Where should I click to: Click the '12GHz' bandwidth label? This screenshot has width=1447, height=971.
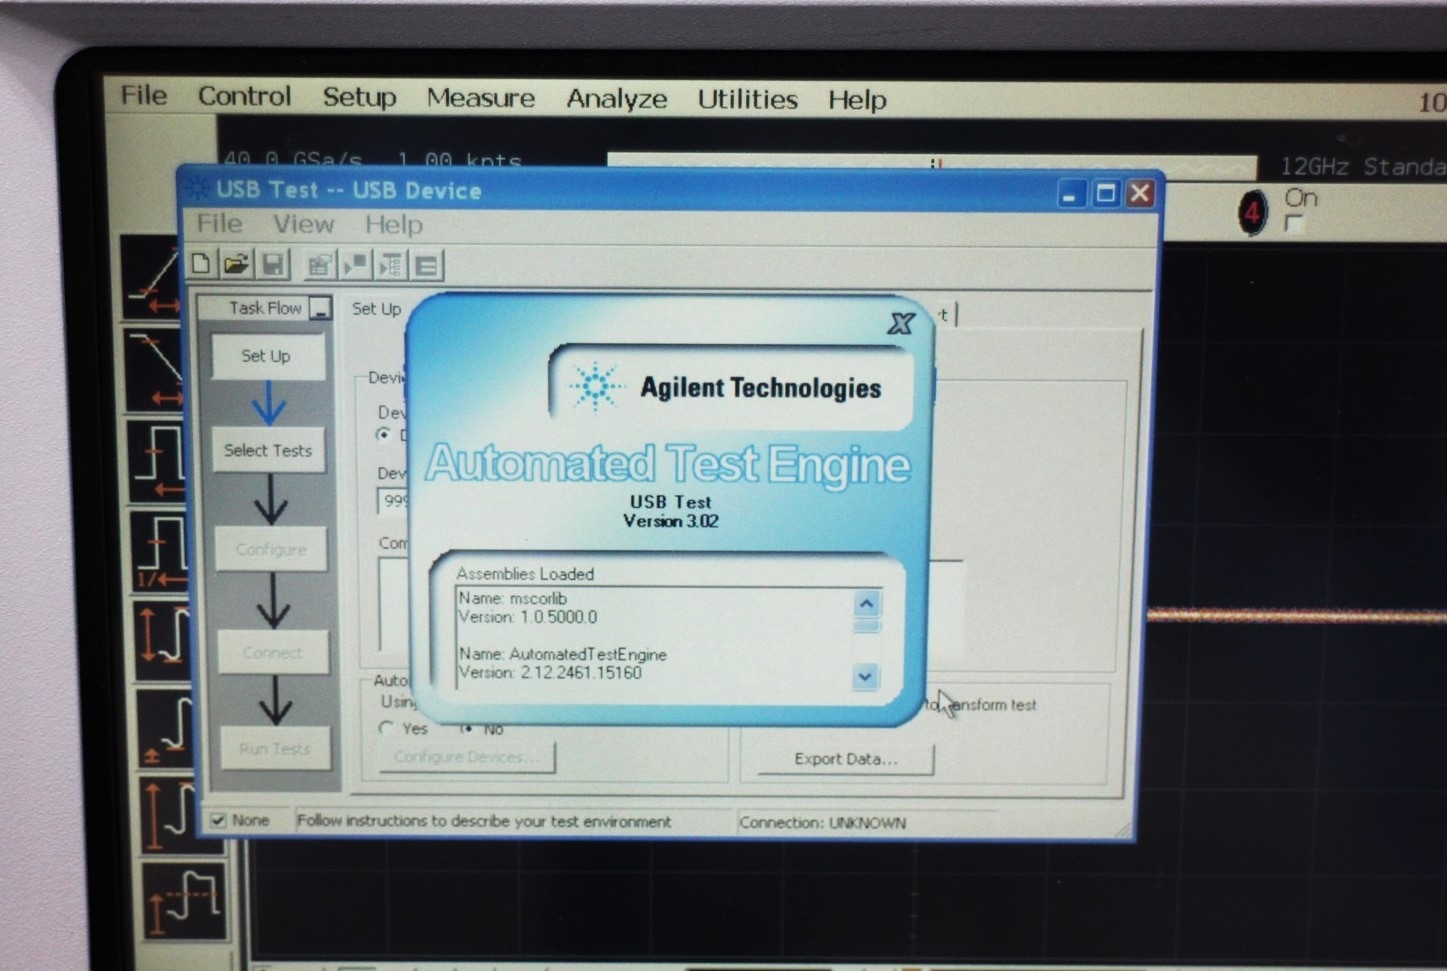[x=1316, y=166]
